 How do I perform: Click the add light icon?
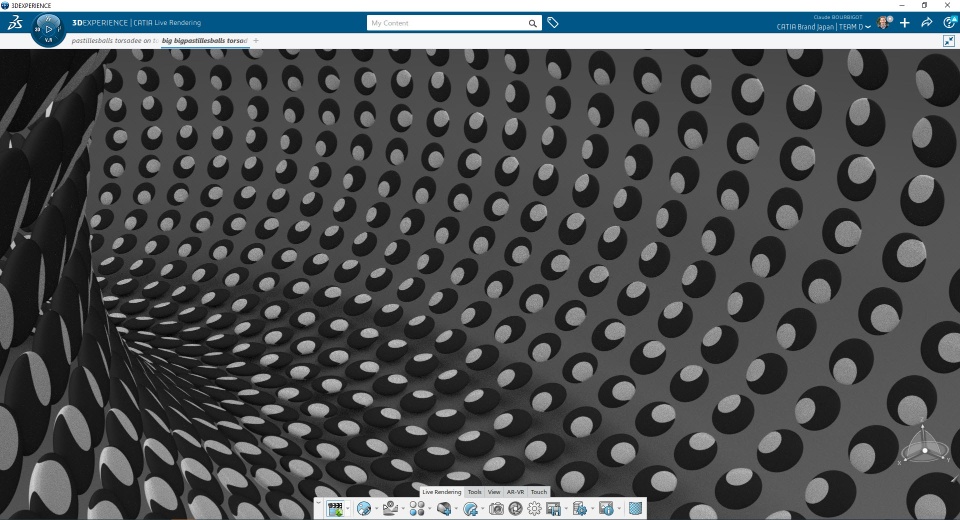pos(444,508)
